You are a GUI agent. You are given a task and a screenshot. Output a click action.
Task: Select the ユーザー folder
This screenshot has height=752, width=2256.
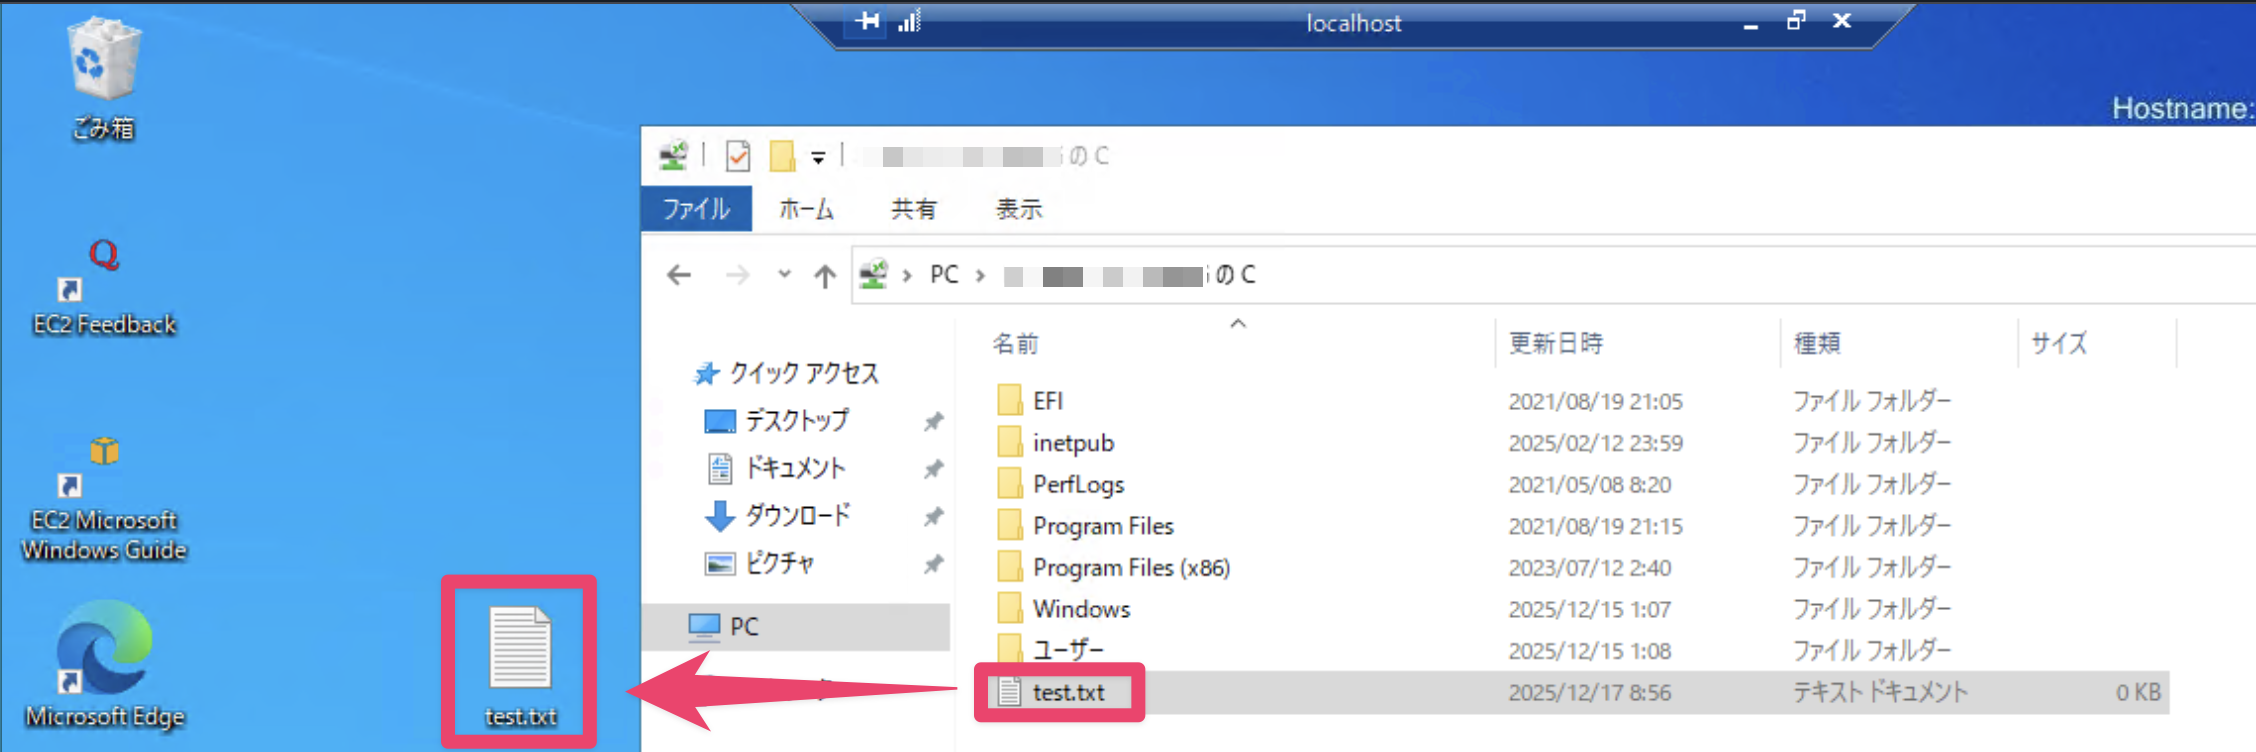click(1068, 651)
